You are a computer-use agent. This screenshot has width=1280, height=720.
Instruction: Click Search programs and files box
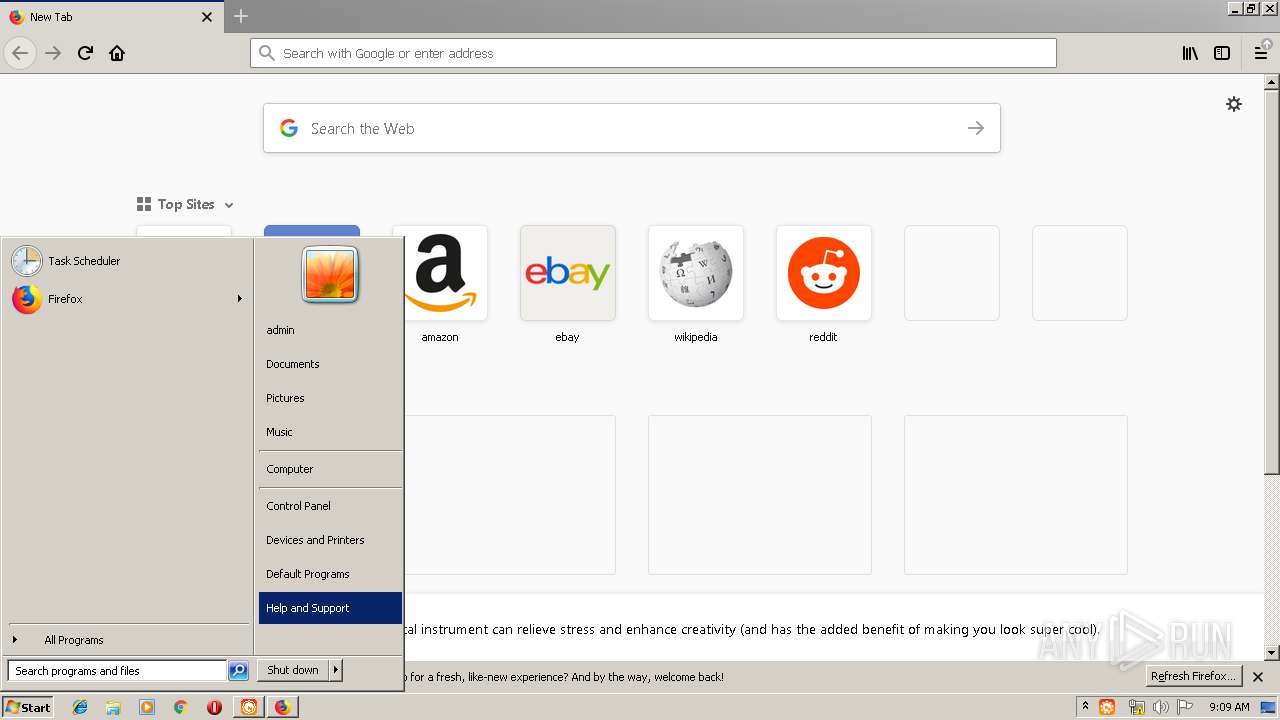pyautogui.click(x=117, y=671)
